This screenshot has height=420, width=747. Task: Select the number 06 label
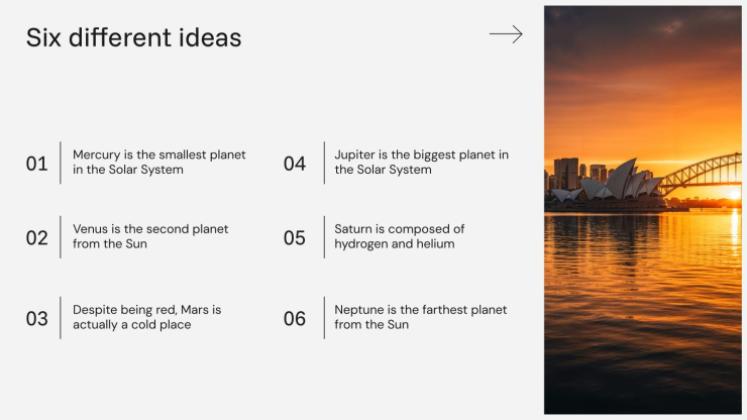point(294,319)
